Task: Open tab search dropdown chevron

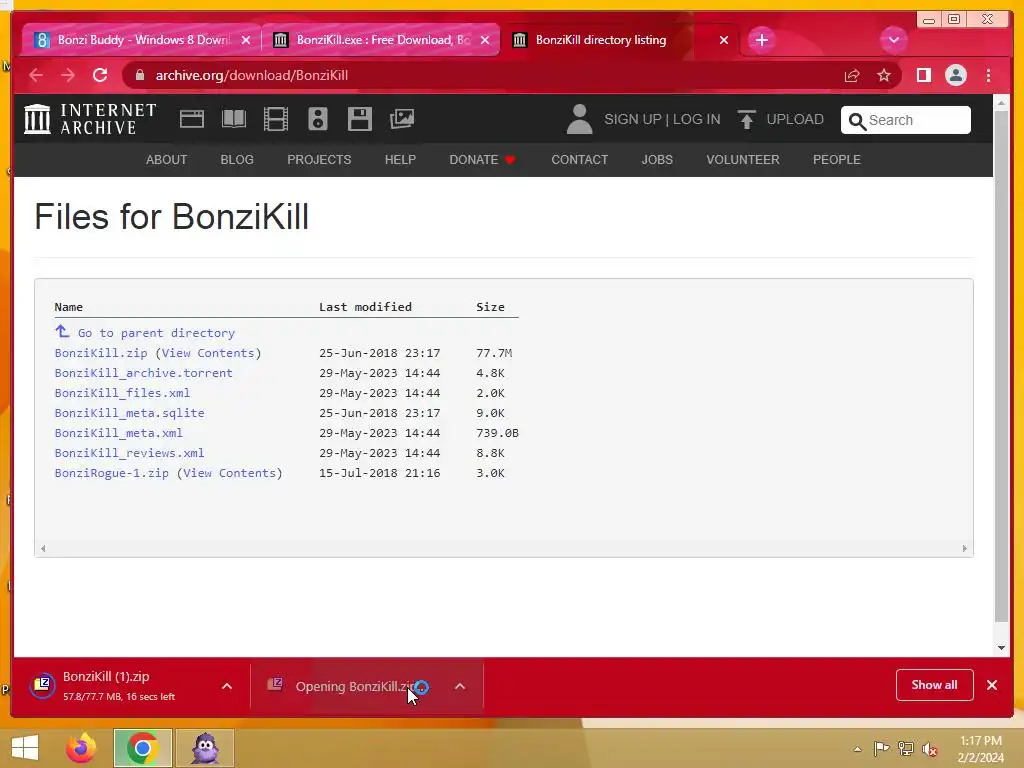Action: (893, 40)
